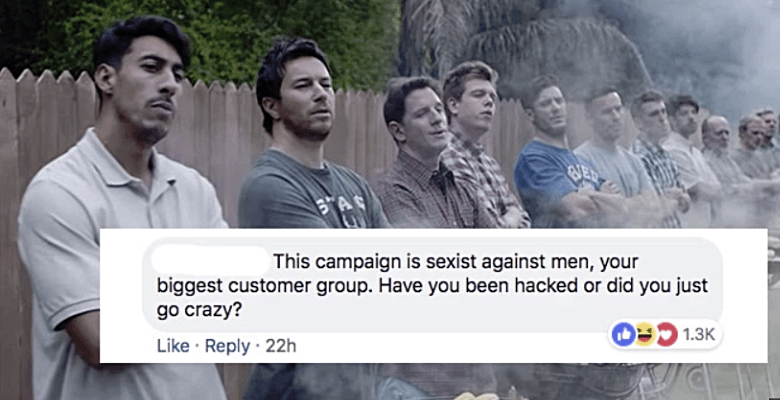Click the phrase 'go crazy?' in comment

tap(199, 311)
